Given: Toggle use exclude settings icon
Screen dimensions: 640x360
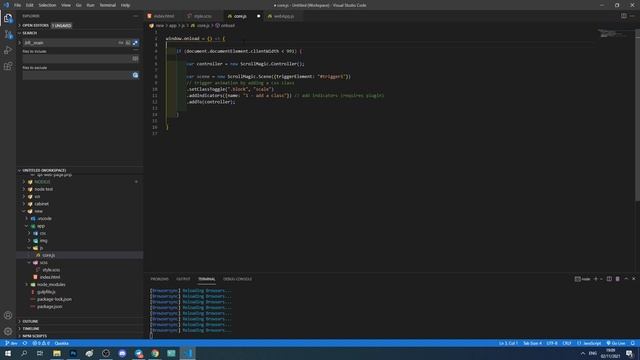Looking at the screenshot, I should 135,75.
